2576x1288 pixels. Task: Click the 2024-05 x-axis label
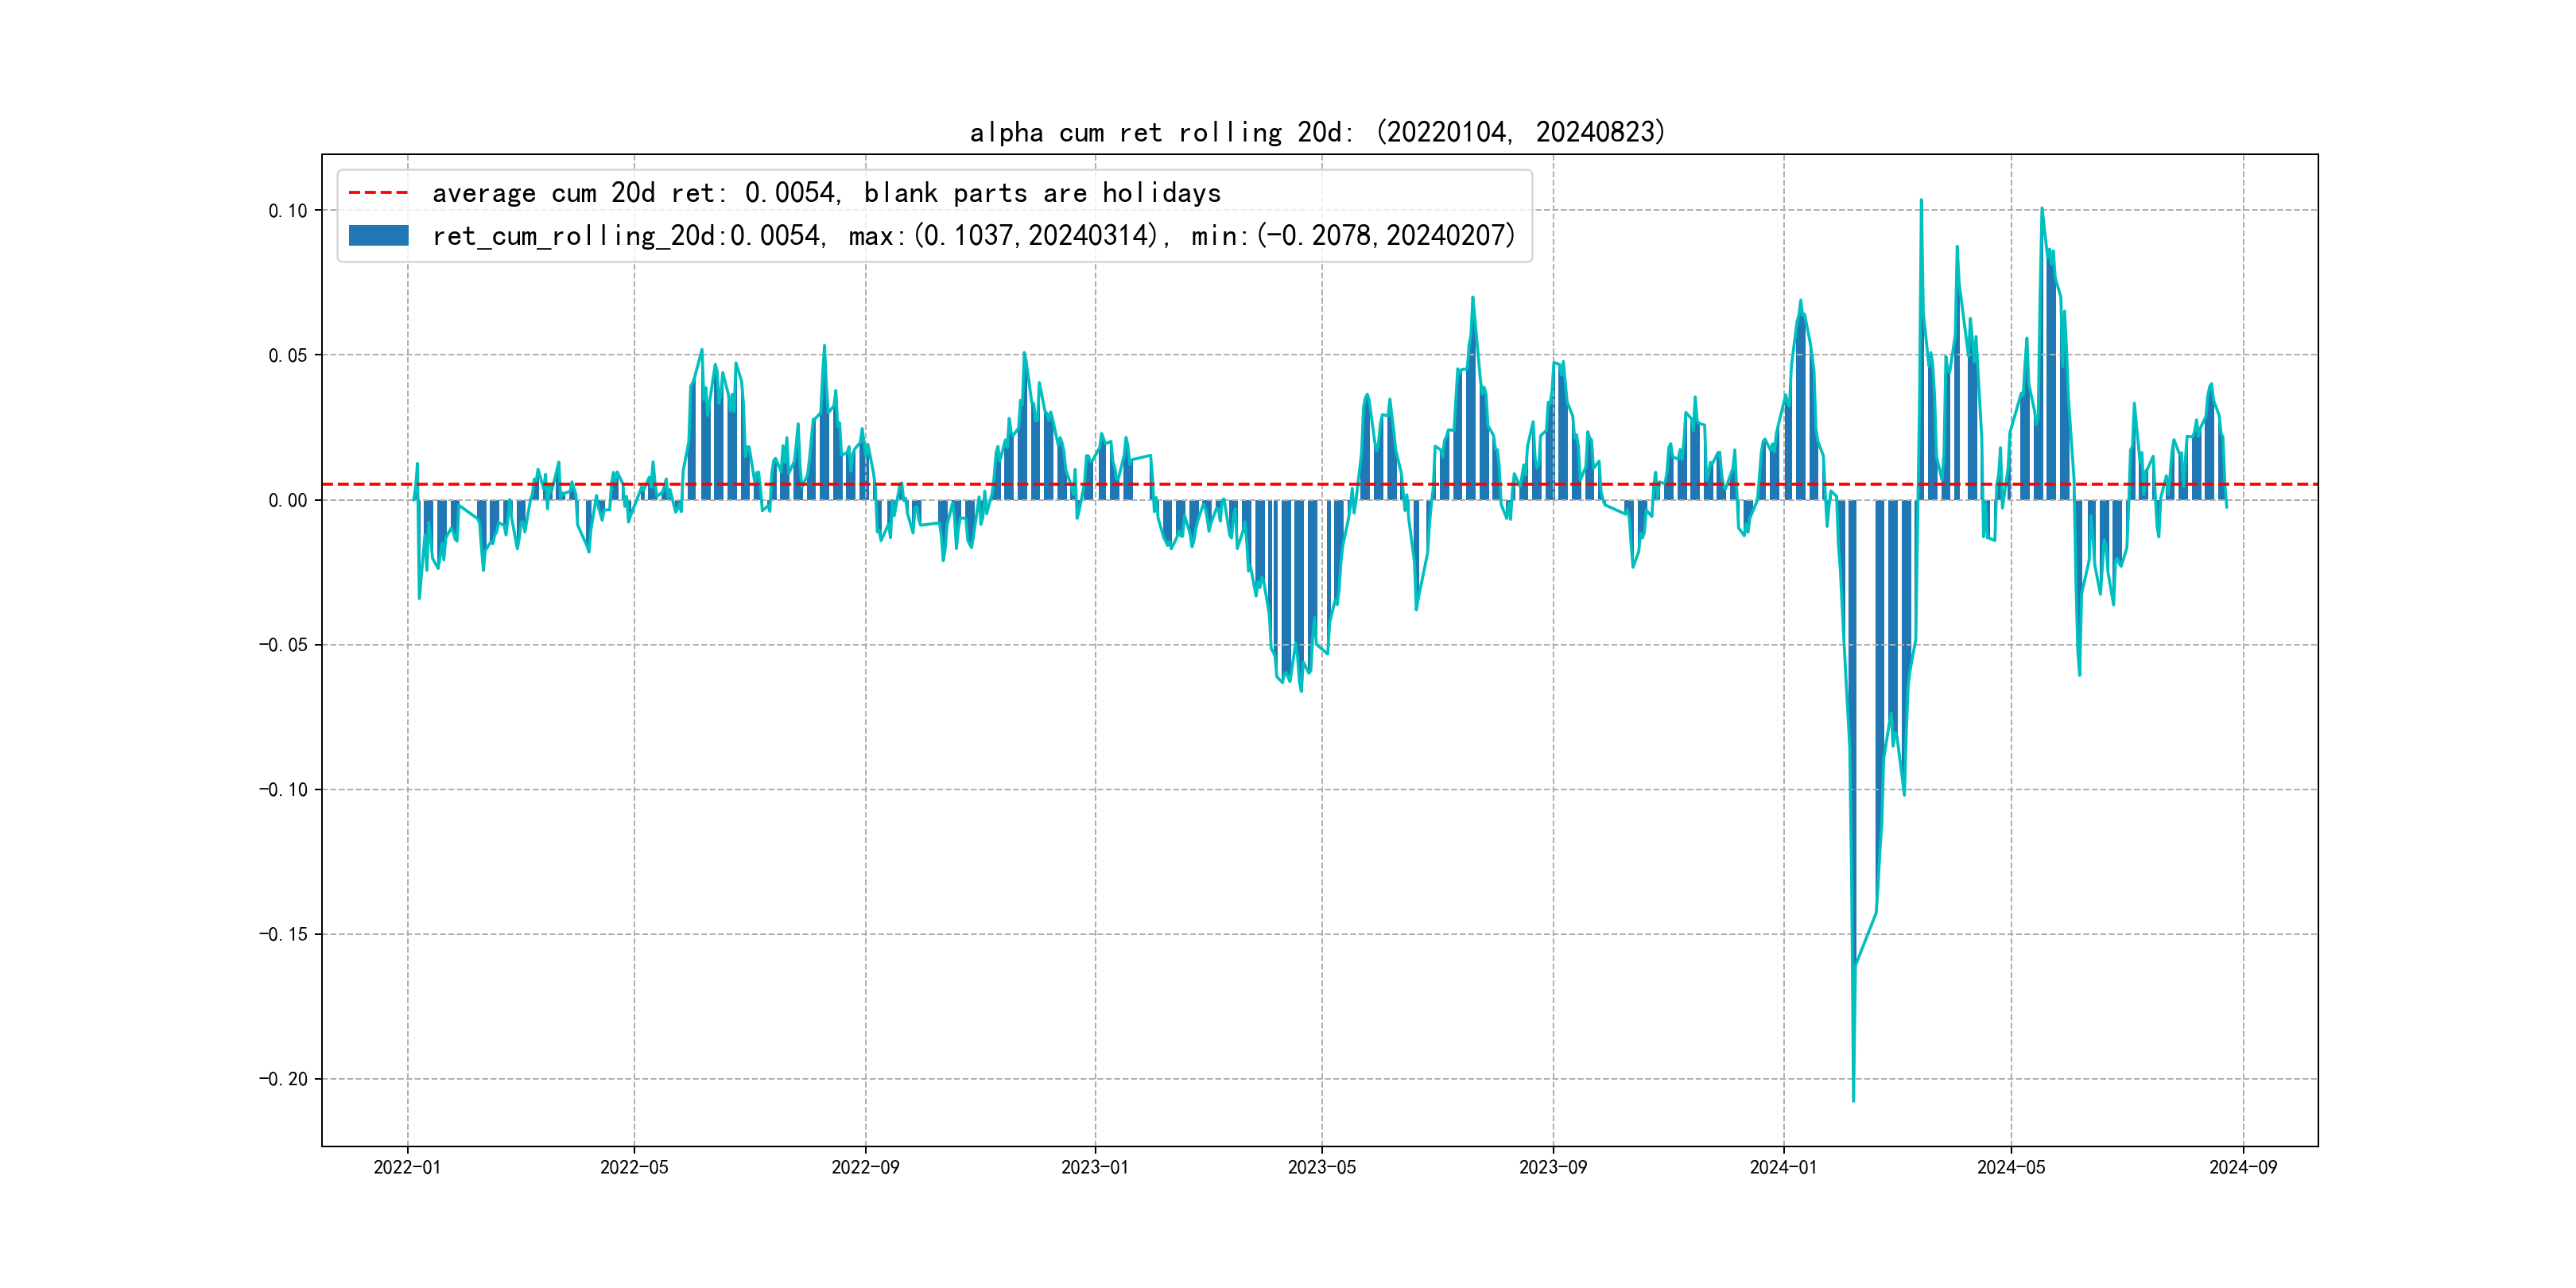pos(2011,1167)
